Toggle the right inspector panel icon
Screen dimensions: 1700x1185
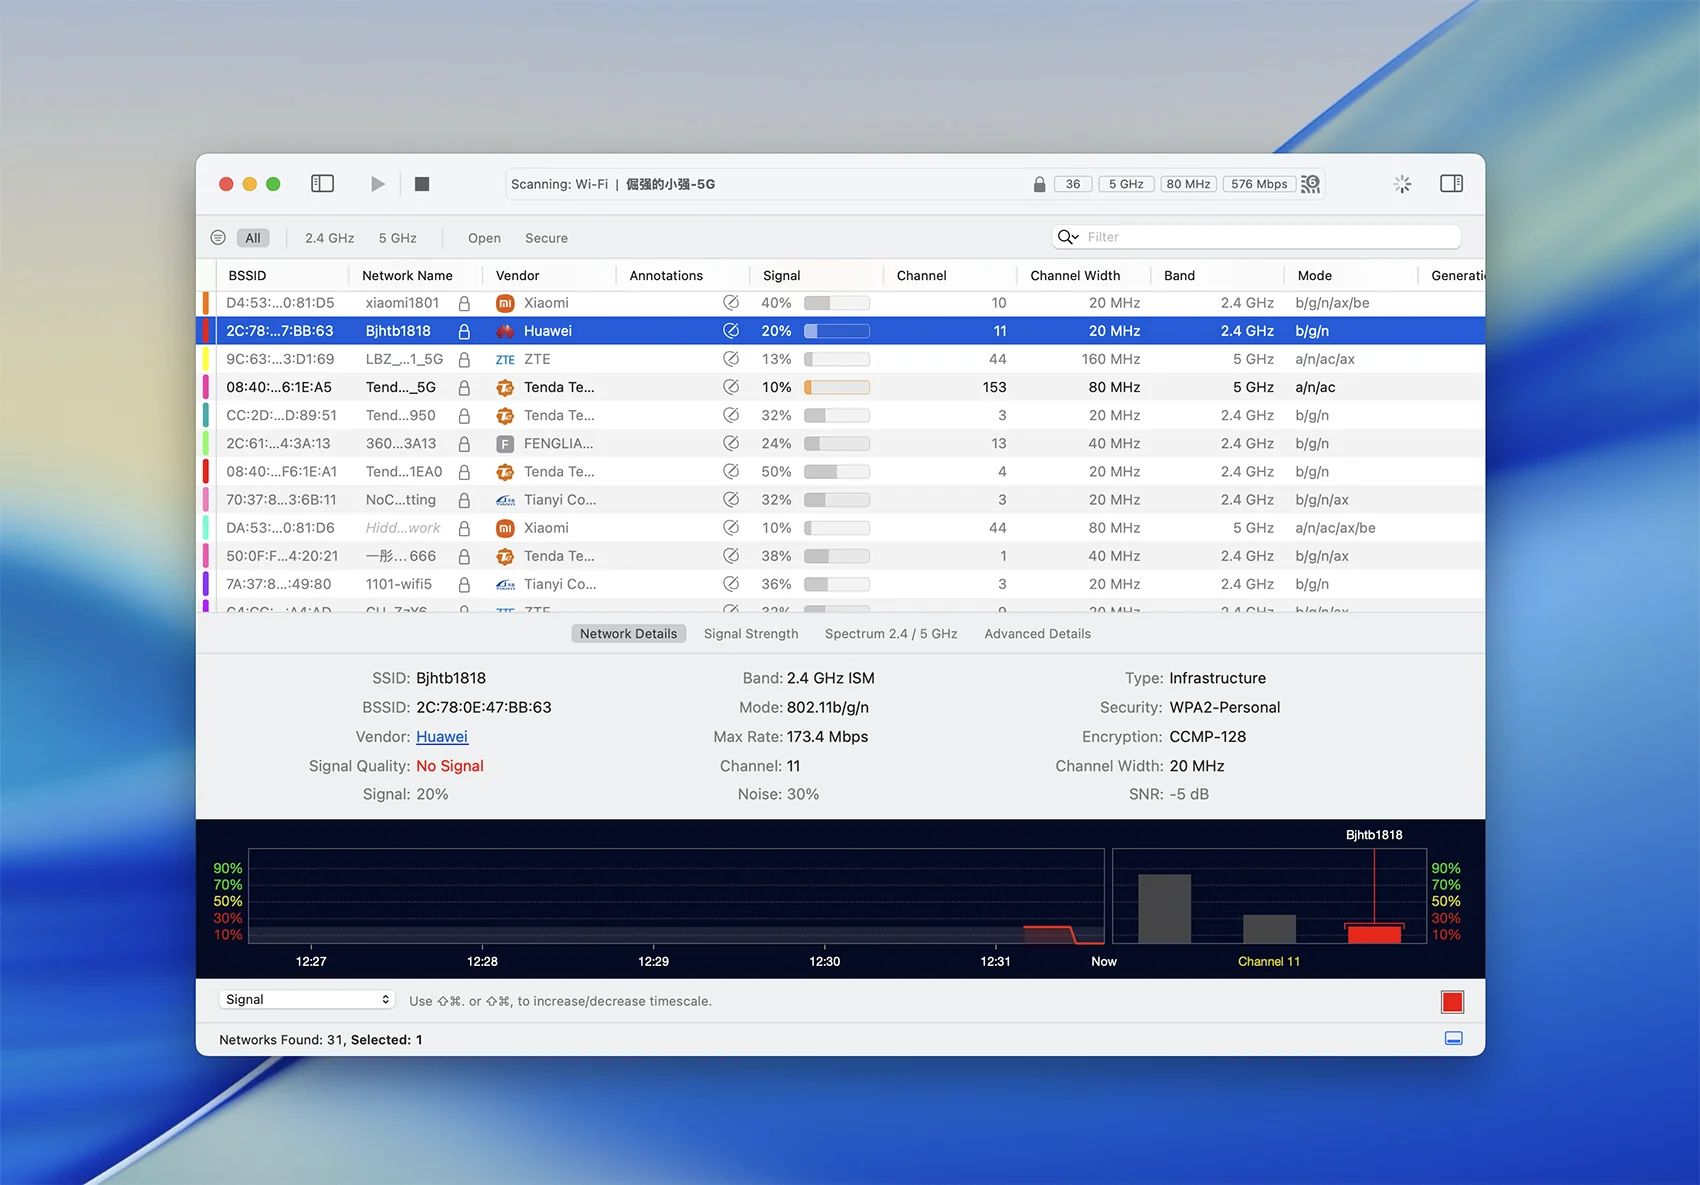point(1451,184)
